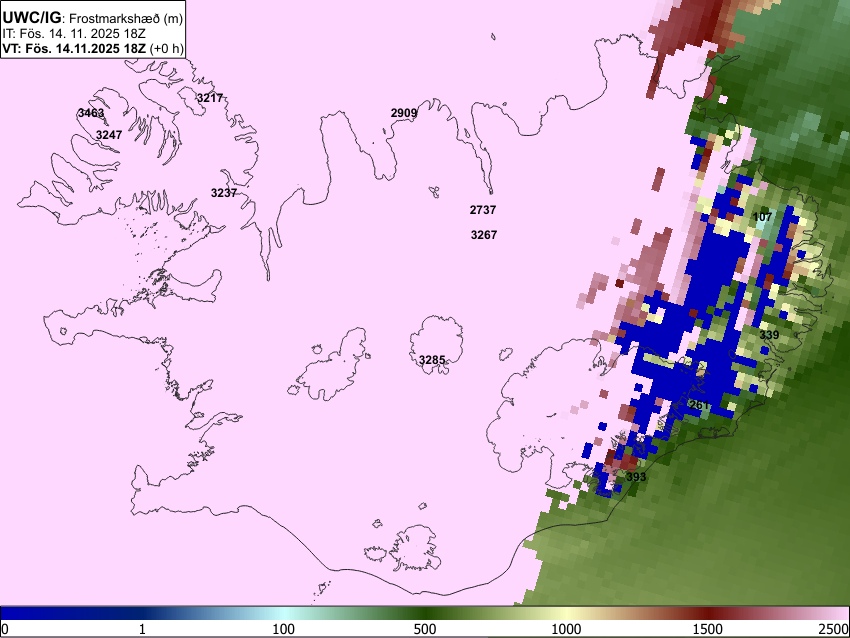Click the 1 tick on the color scale
Image resolution: width=850 pixels, height=638 pixels.
[142, 629]
